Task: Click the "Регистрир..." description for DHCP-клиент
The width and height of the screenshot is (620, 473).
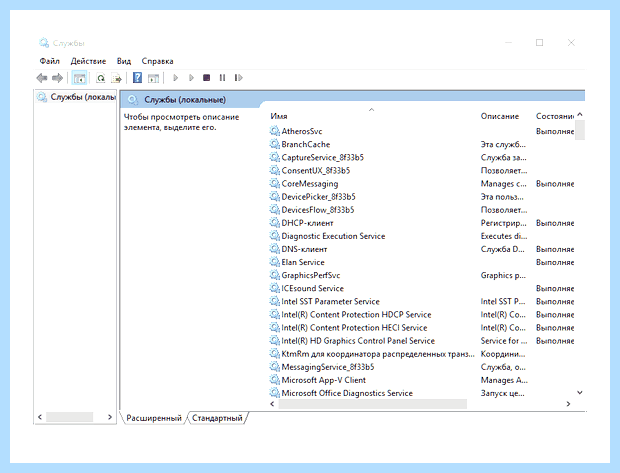Action: [503, 223]
